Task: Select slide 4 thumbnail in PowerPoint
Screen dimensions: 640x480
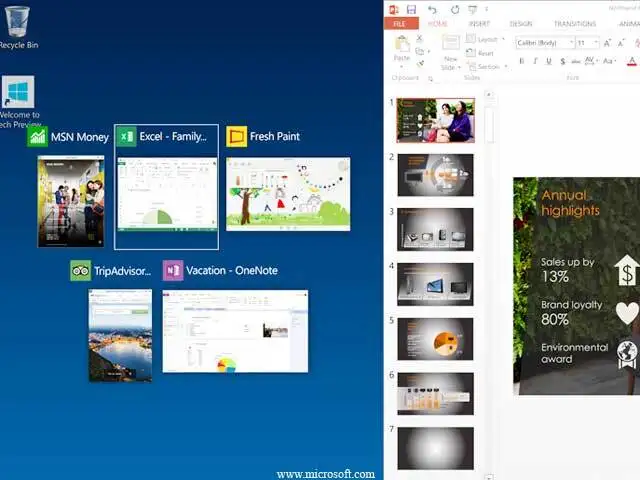Action: click(x=436, y=284)
